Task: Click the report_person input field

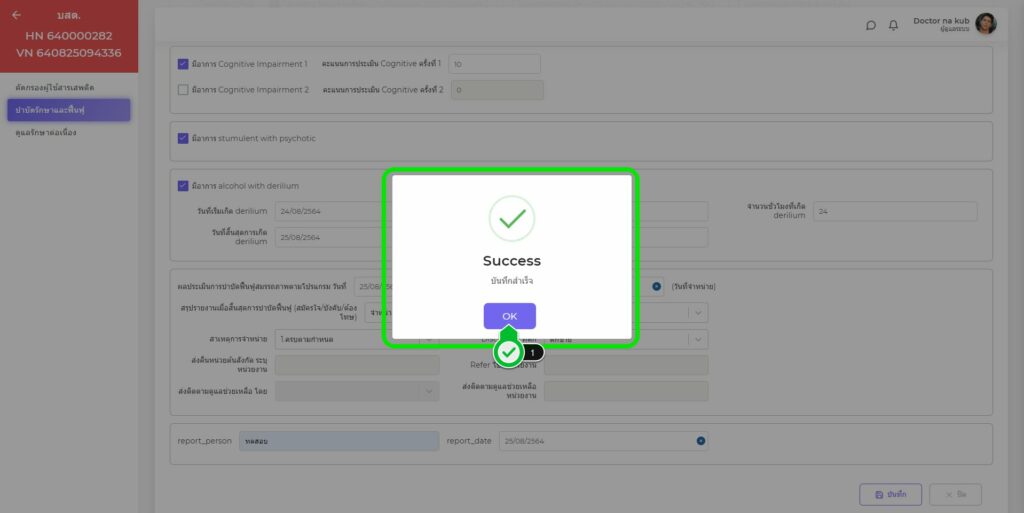Action: point(338,441)
